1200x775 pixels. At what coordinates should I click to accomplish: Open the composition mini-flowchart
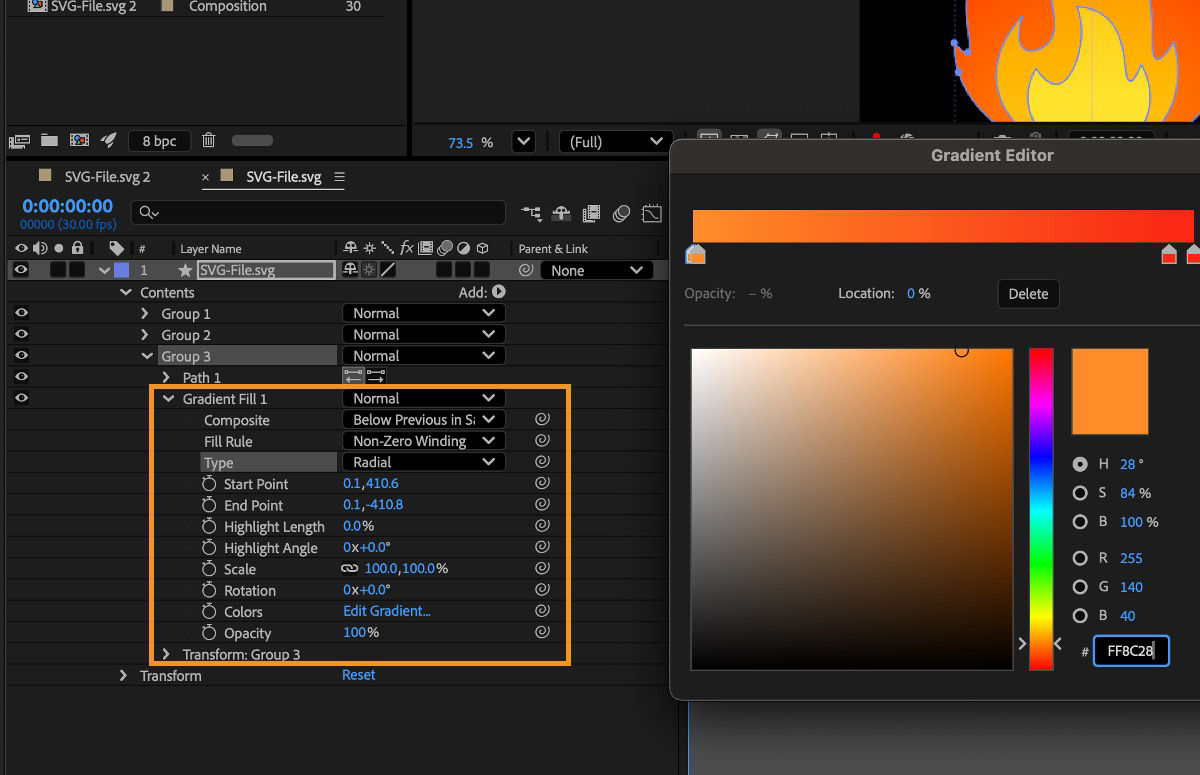531,212
